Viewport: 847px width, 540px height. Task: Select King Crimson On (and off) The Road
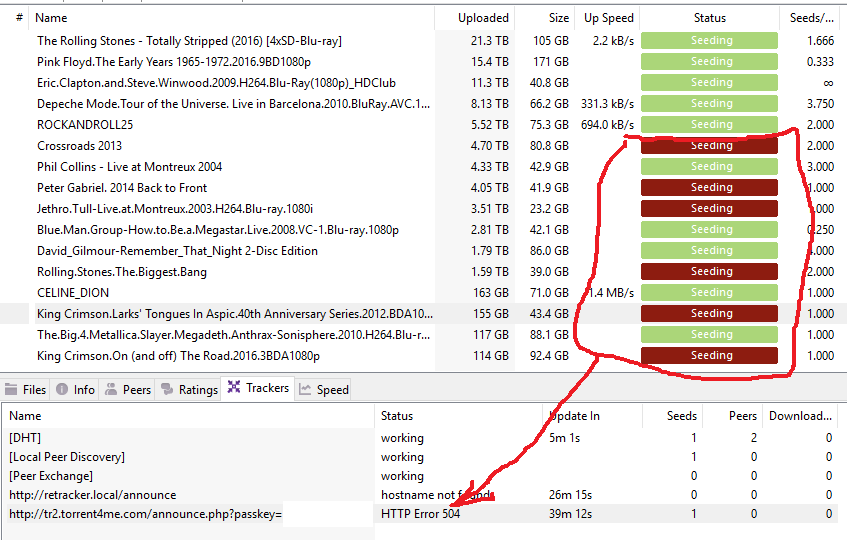[x=178, y=356]
